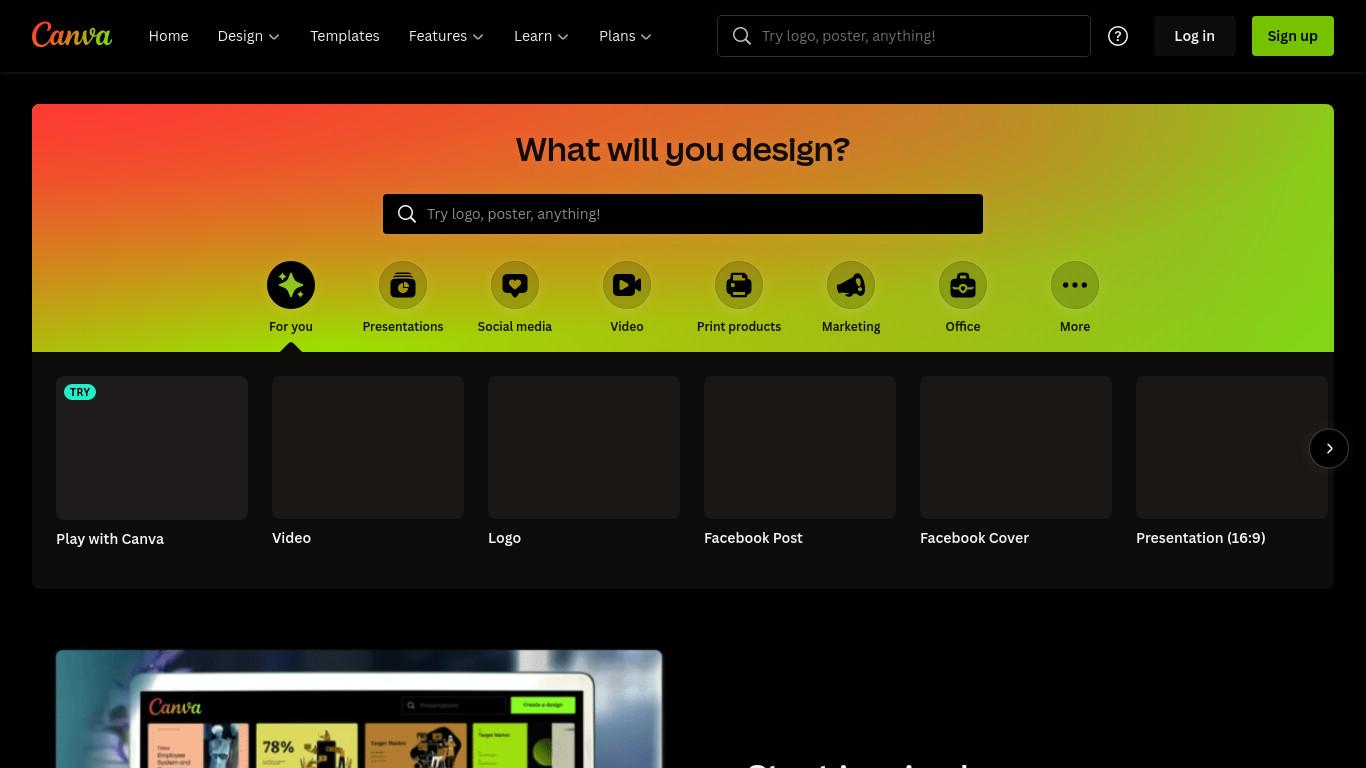
Task: Click the 'Play with Canva' label
Action: (110, 539)
